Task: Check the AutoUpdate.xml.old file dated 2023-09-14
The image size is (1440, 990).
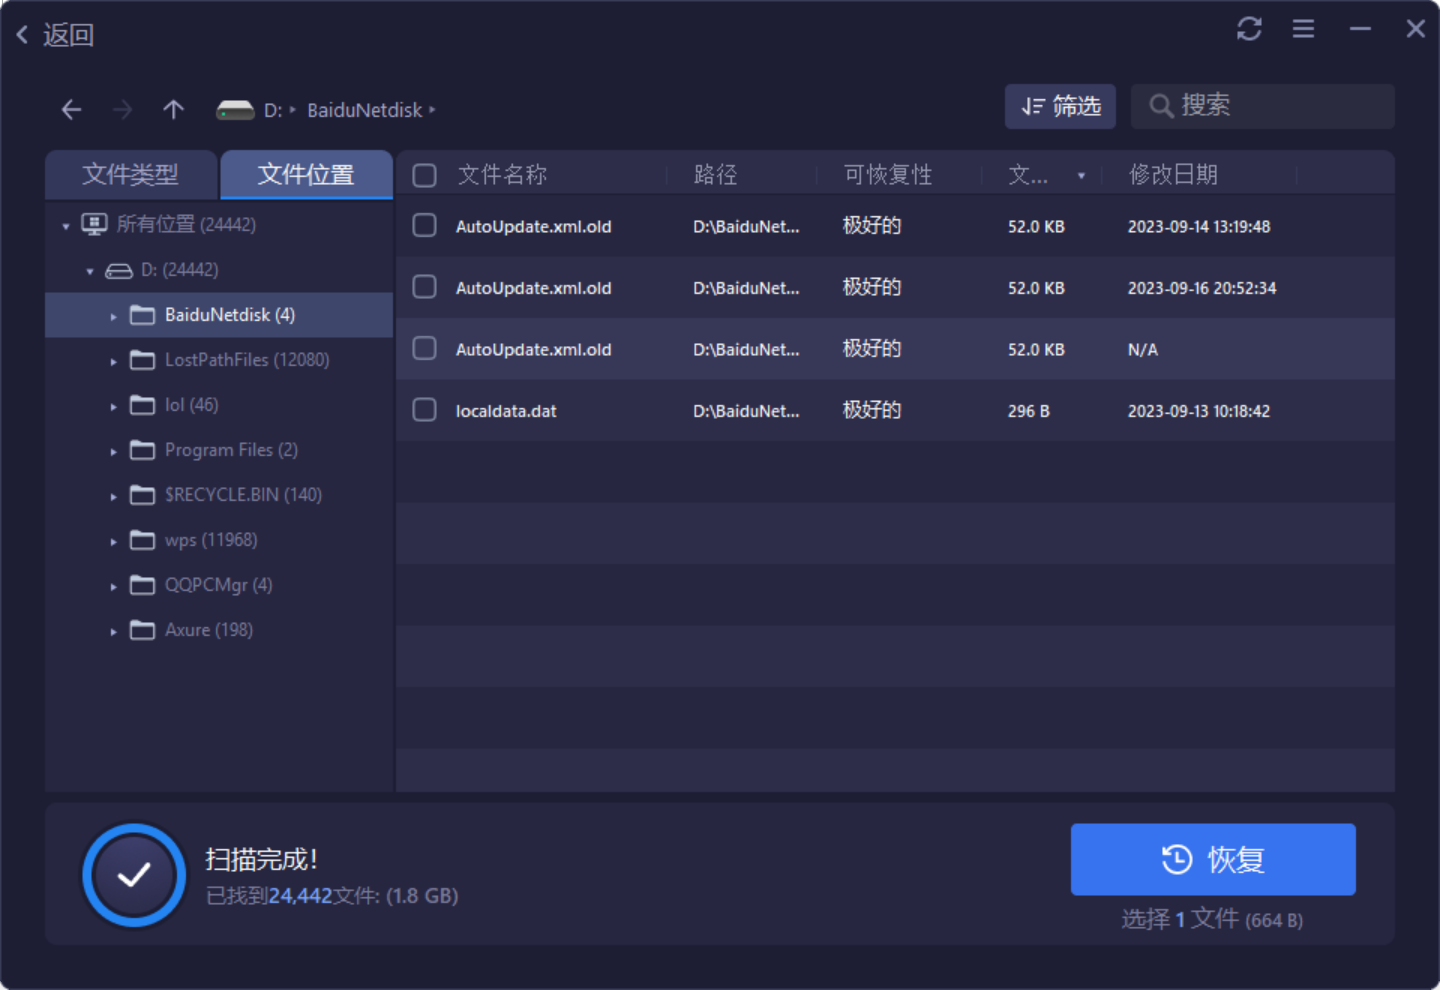Action: (425, 226)
